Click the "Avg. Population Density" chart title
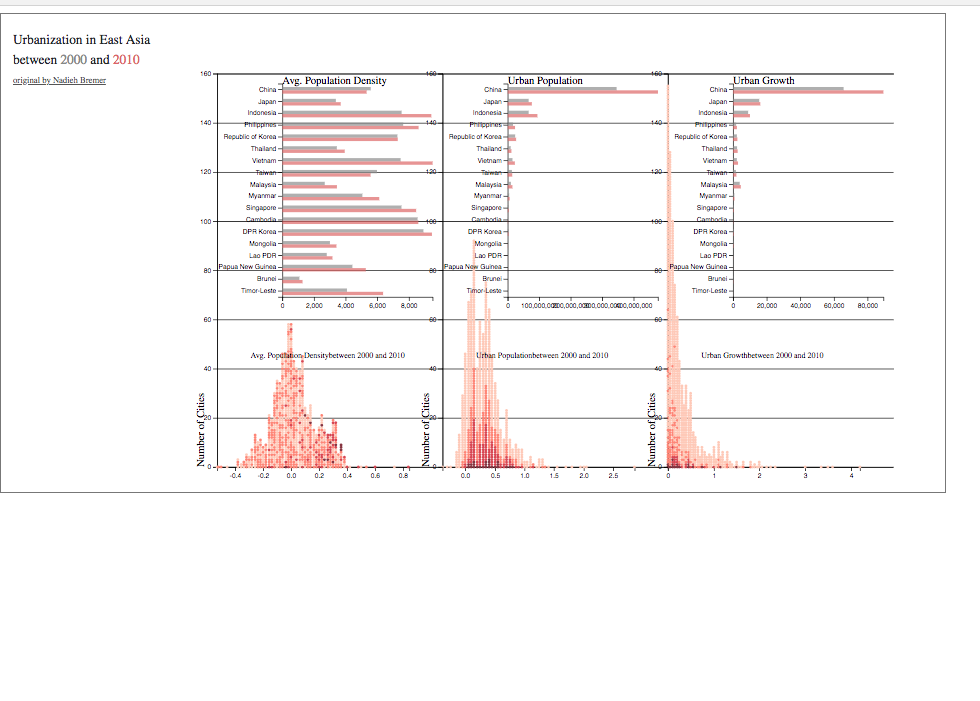This screenshot has width=980, height=701. pyautogui.click(x=334, y=81)
